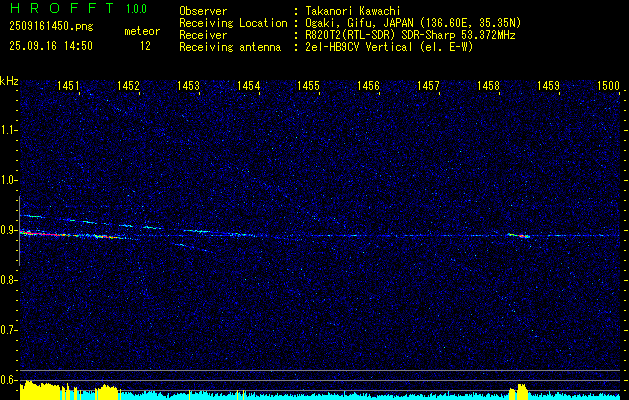Image resolution: width=629 pixels, height=400 pixels.
Task: Click the 0.7 kHz frequency label
Action: [x=9, y=330]
